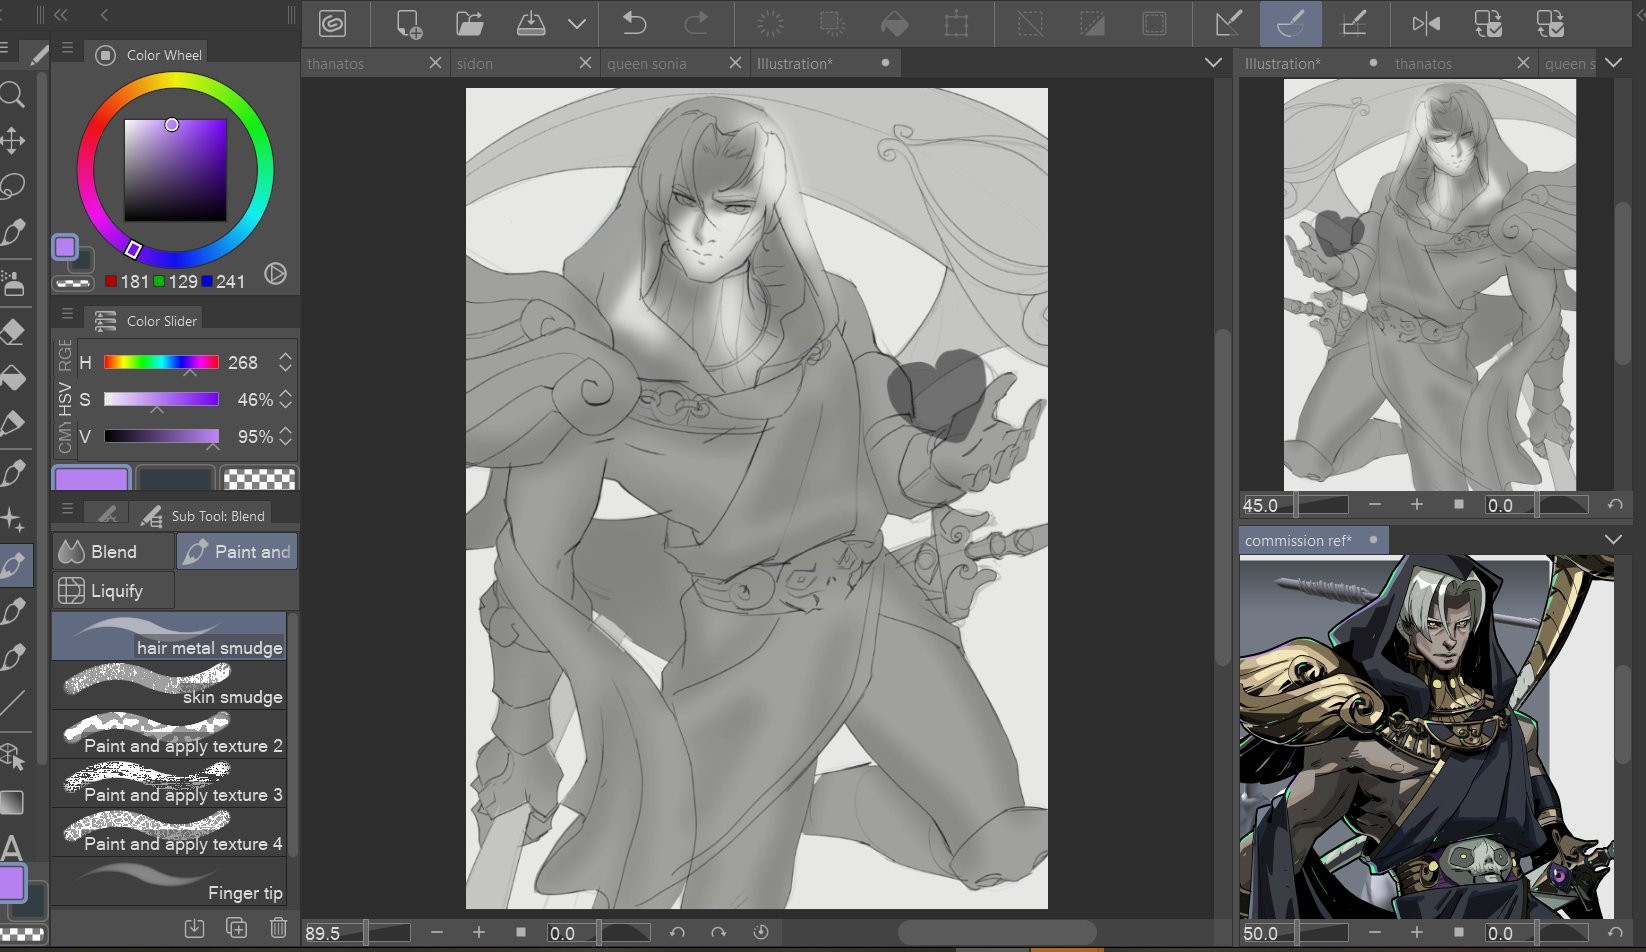
Task: Click Clear Outside Selection icon
Action: pos(831,23)
